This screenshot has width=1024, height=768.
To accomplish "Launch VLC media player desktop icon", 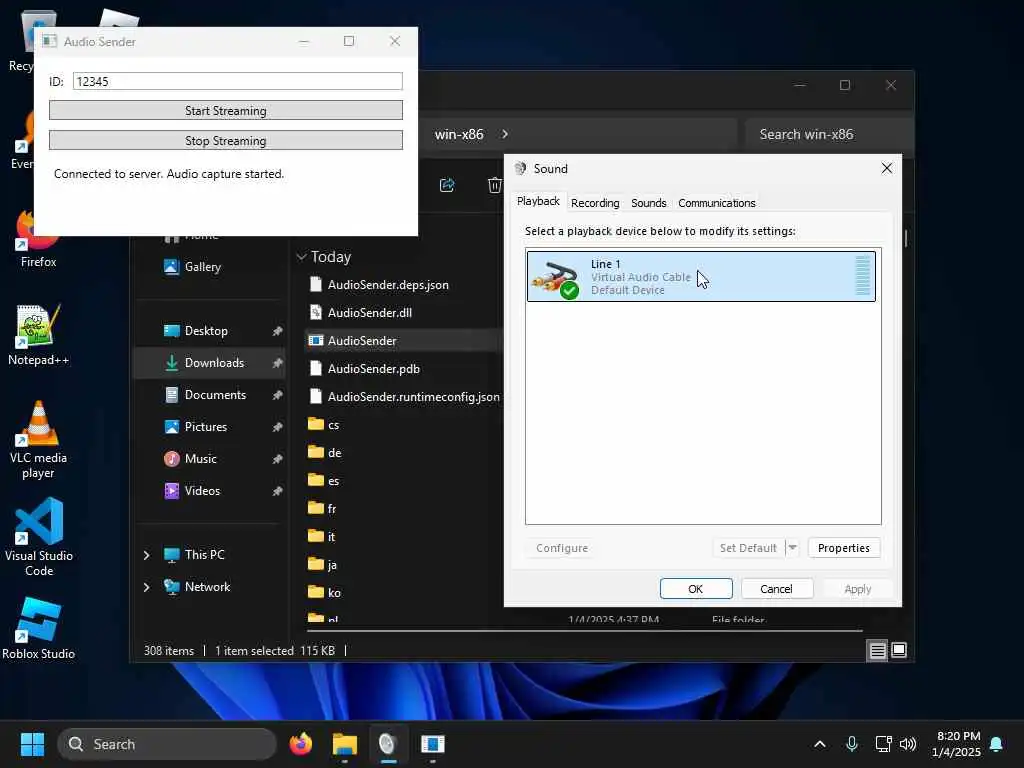I will click(x=38, y=440).
